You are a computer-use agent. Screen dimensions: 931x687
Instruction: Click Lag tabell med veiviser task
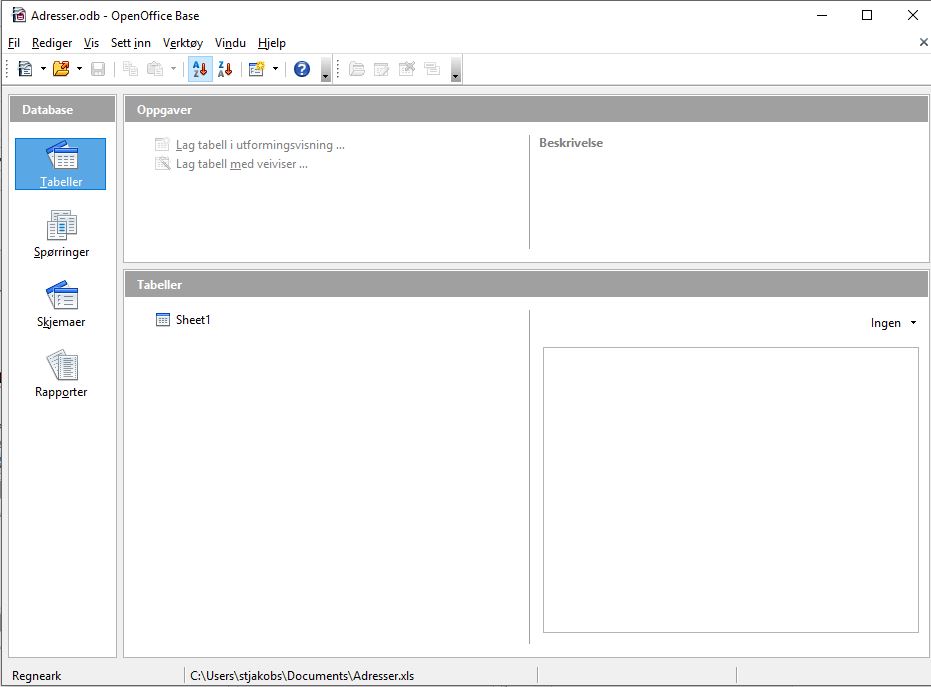click(231, 164)
